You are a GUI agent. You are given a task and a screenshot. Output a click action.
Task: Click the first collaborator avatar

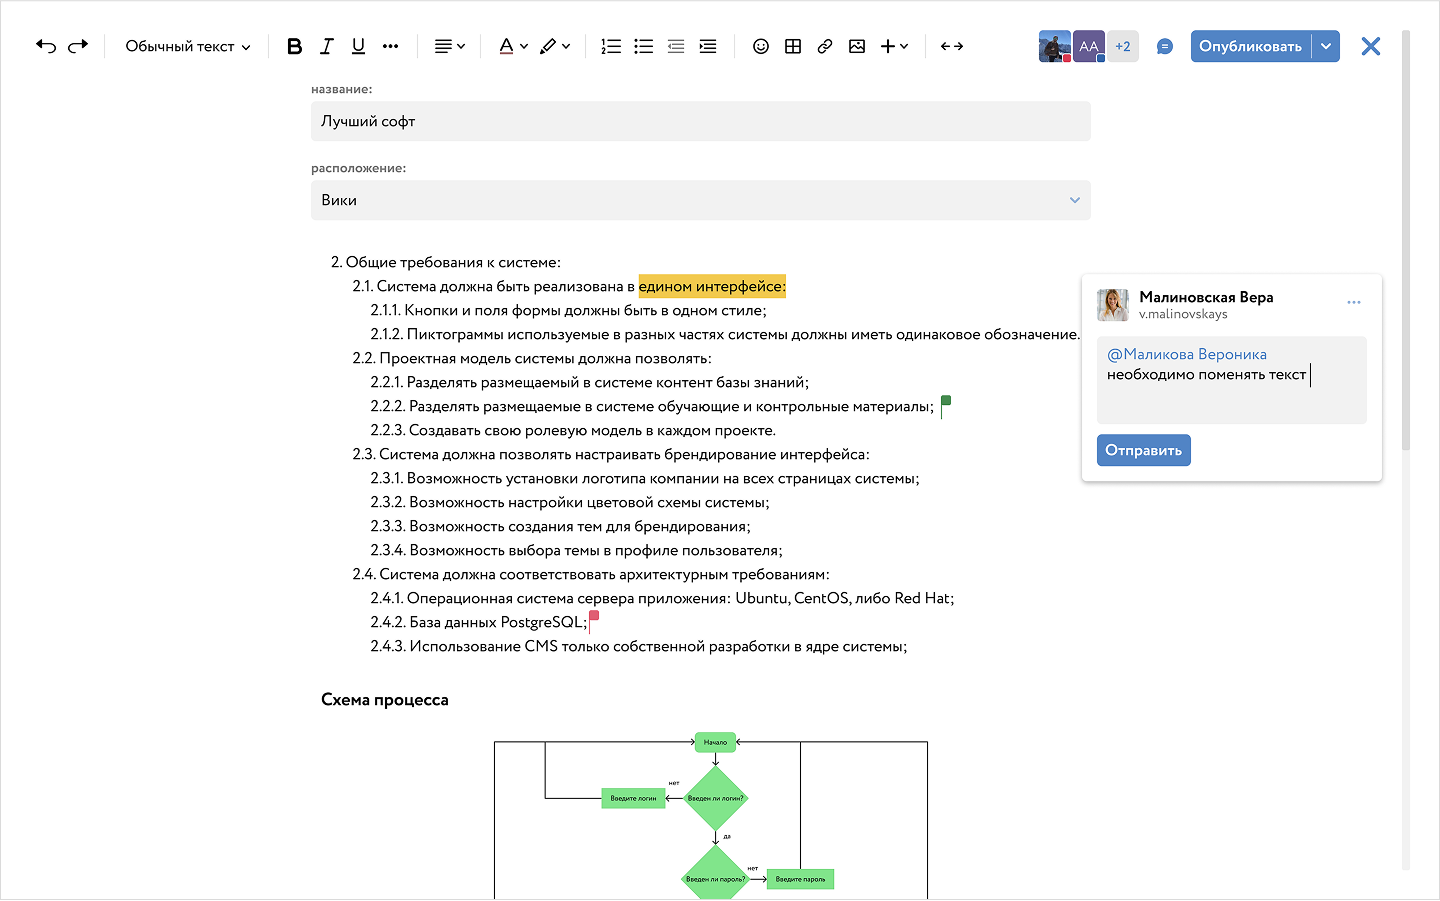pos(1055,46)
